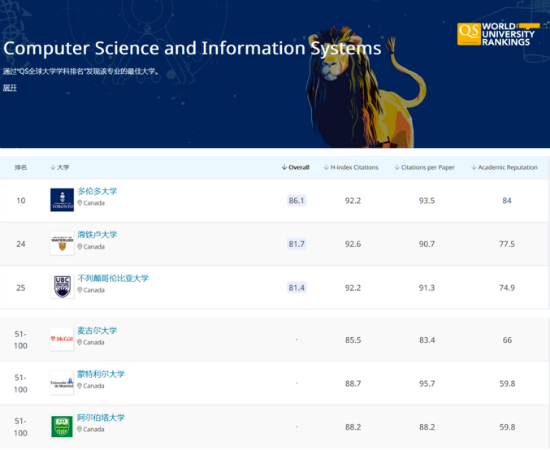Click the QS World University Rankings logo
Viewport: 550px width, 450px height.
click(x=496, y=34)
